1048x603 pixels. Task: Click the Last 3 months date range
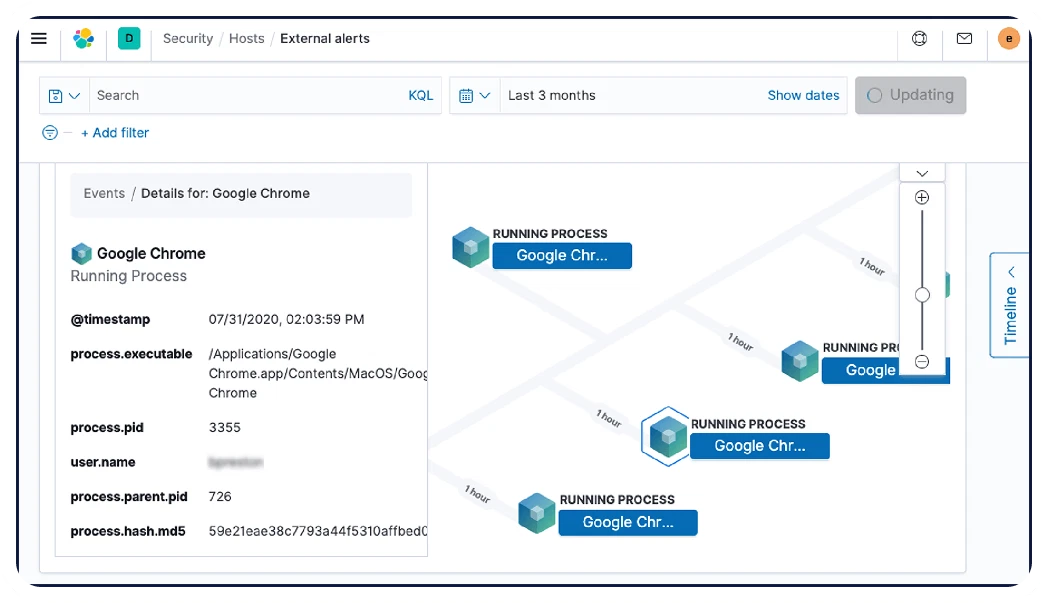point(551,96)
